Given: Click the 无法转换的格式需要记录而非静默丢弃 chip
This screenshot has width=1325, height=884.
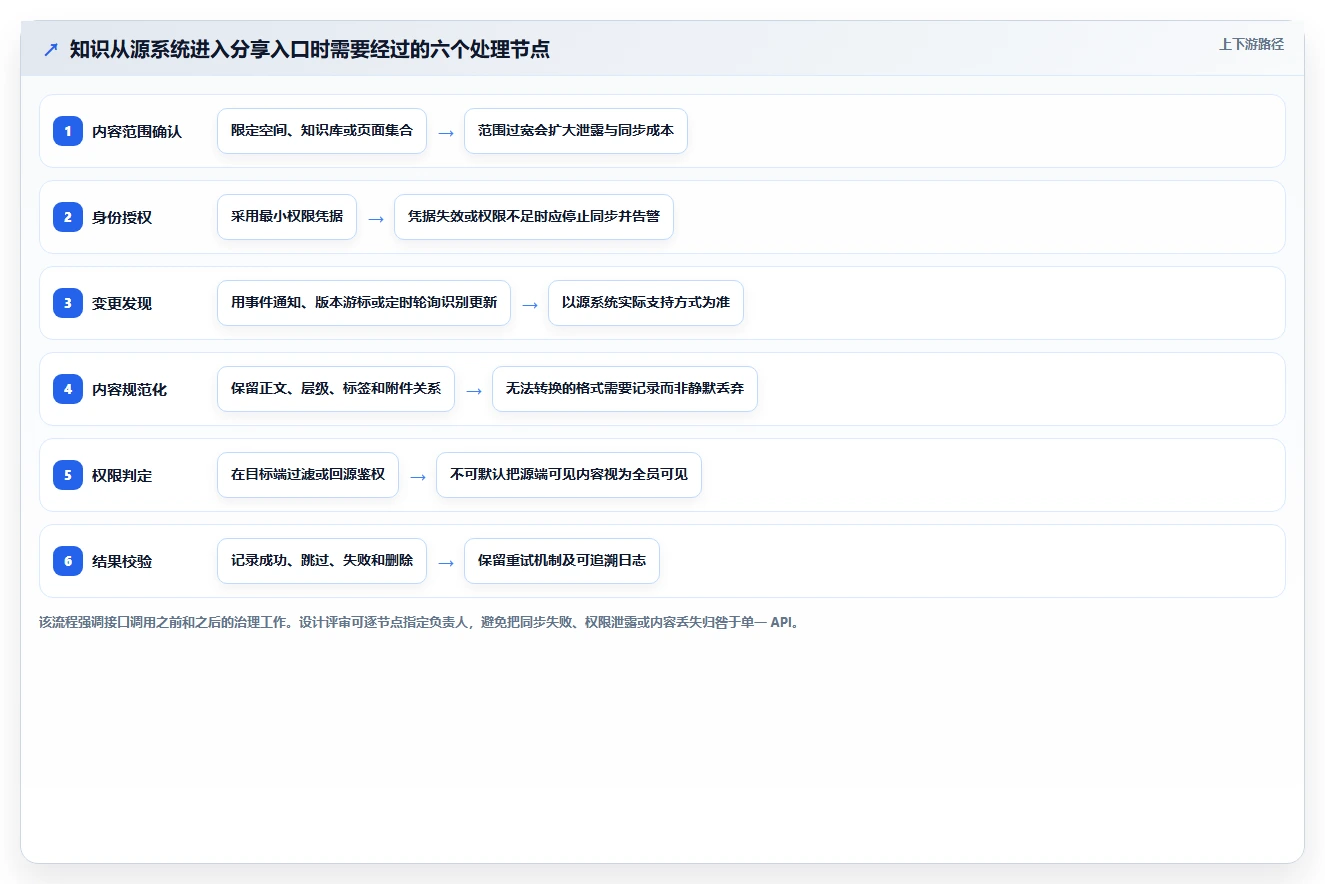Looking at the screenshot, I should [625, 389].
